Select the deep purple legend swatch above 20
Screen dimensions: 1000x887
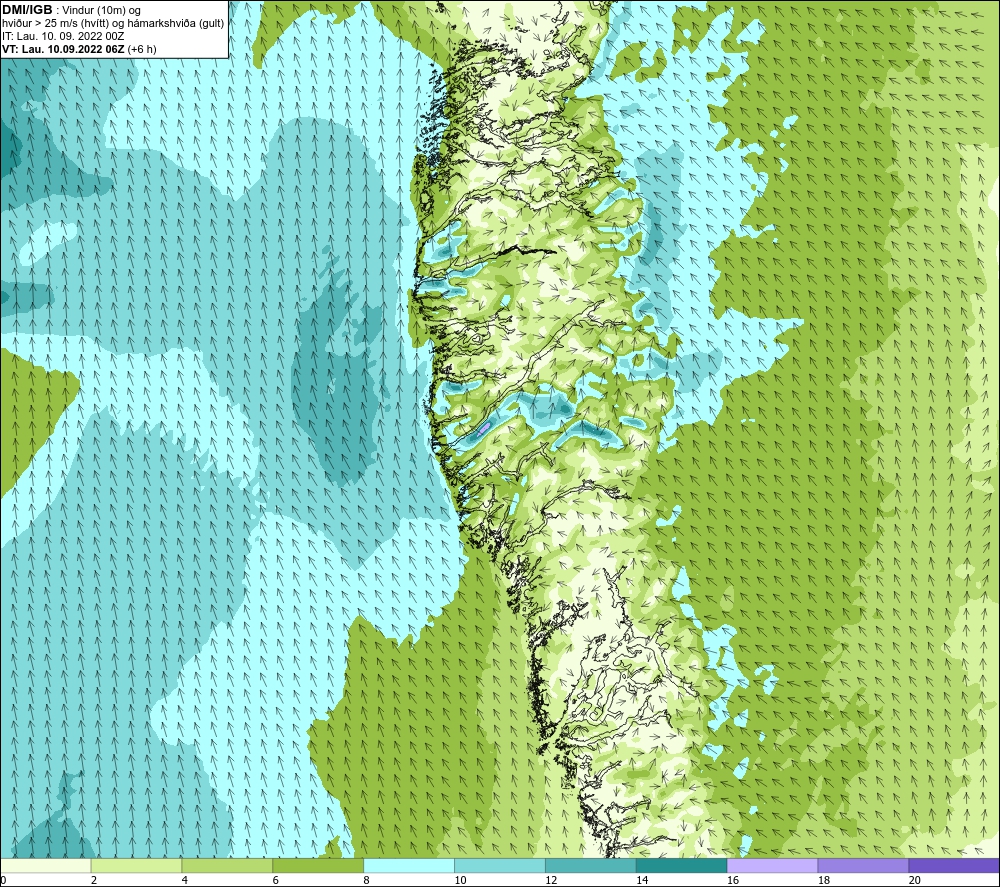click(x=953, y=865)
